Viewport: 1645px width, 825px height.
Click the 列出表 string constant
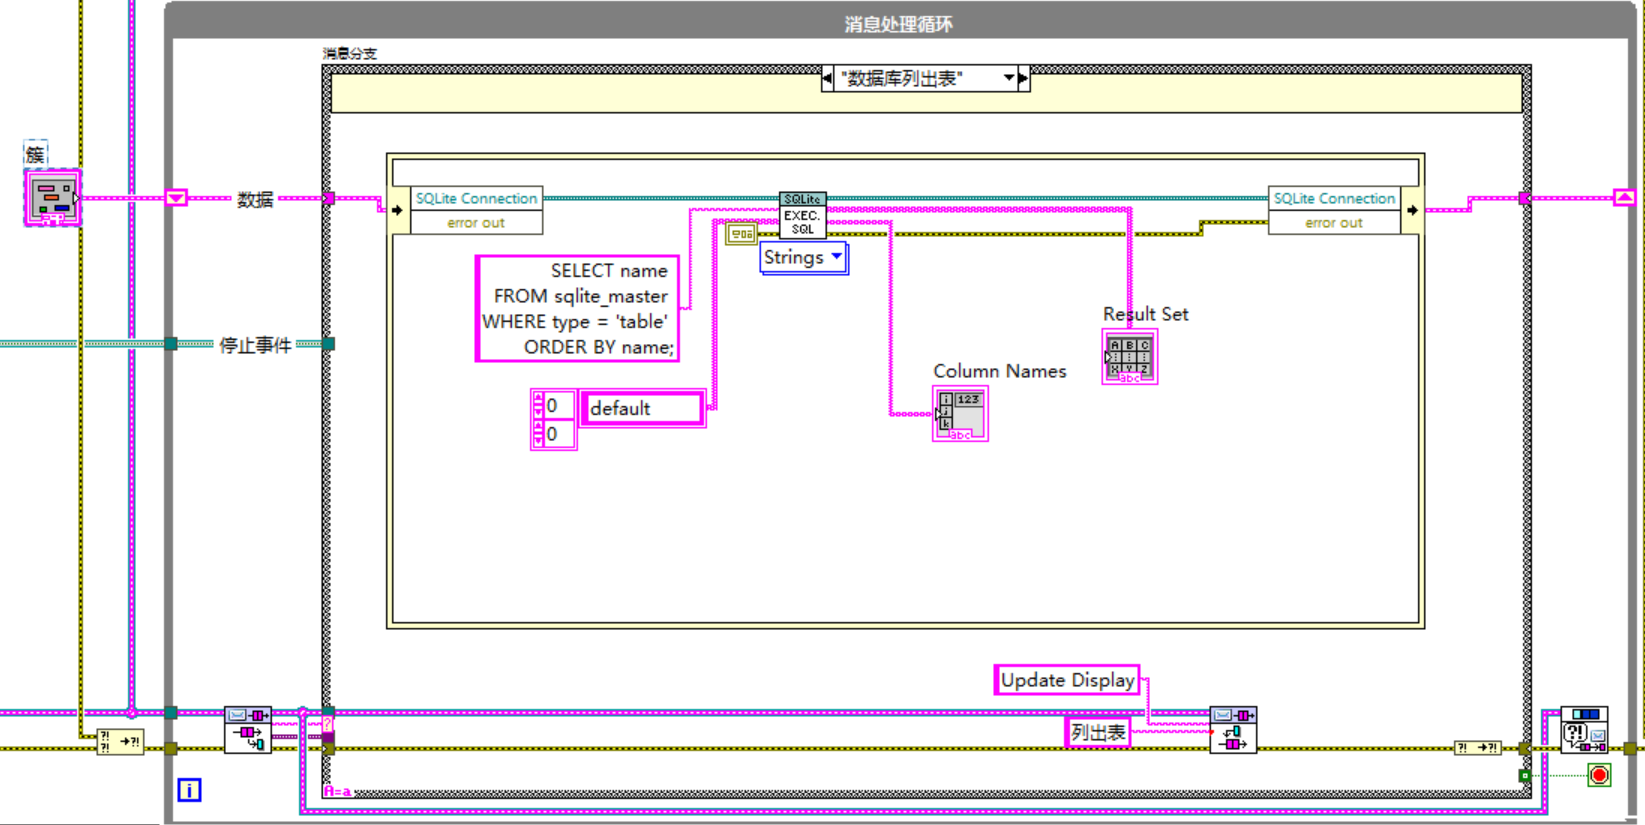1098,732
